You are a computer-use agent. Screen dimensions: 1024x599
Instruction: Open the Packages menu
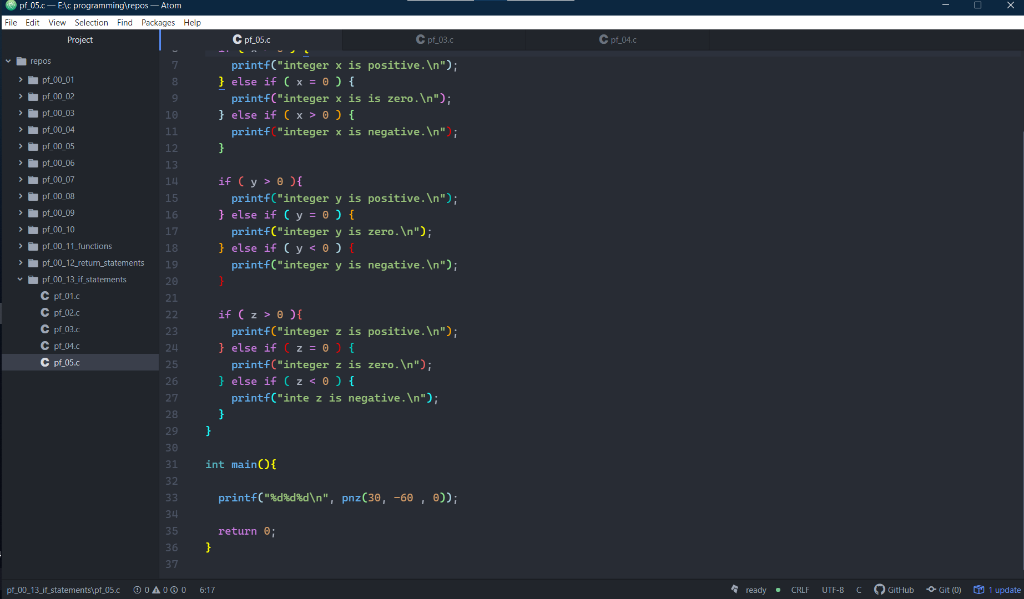coord(157,22)
